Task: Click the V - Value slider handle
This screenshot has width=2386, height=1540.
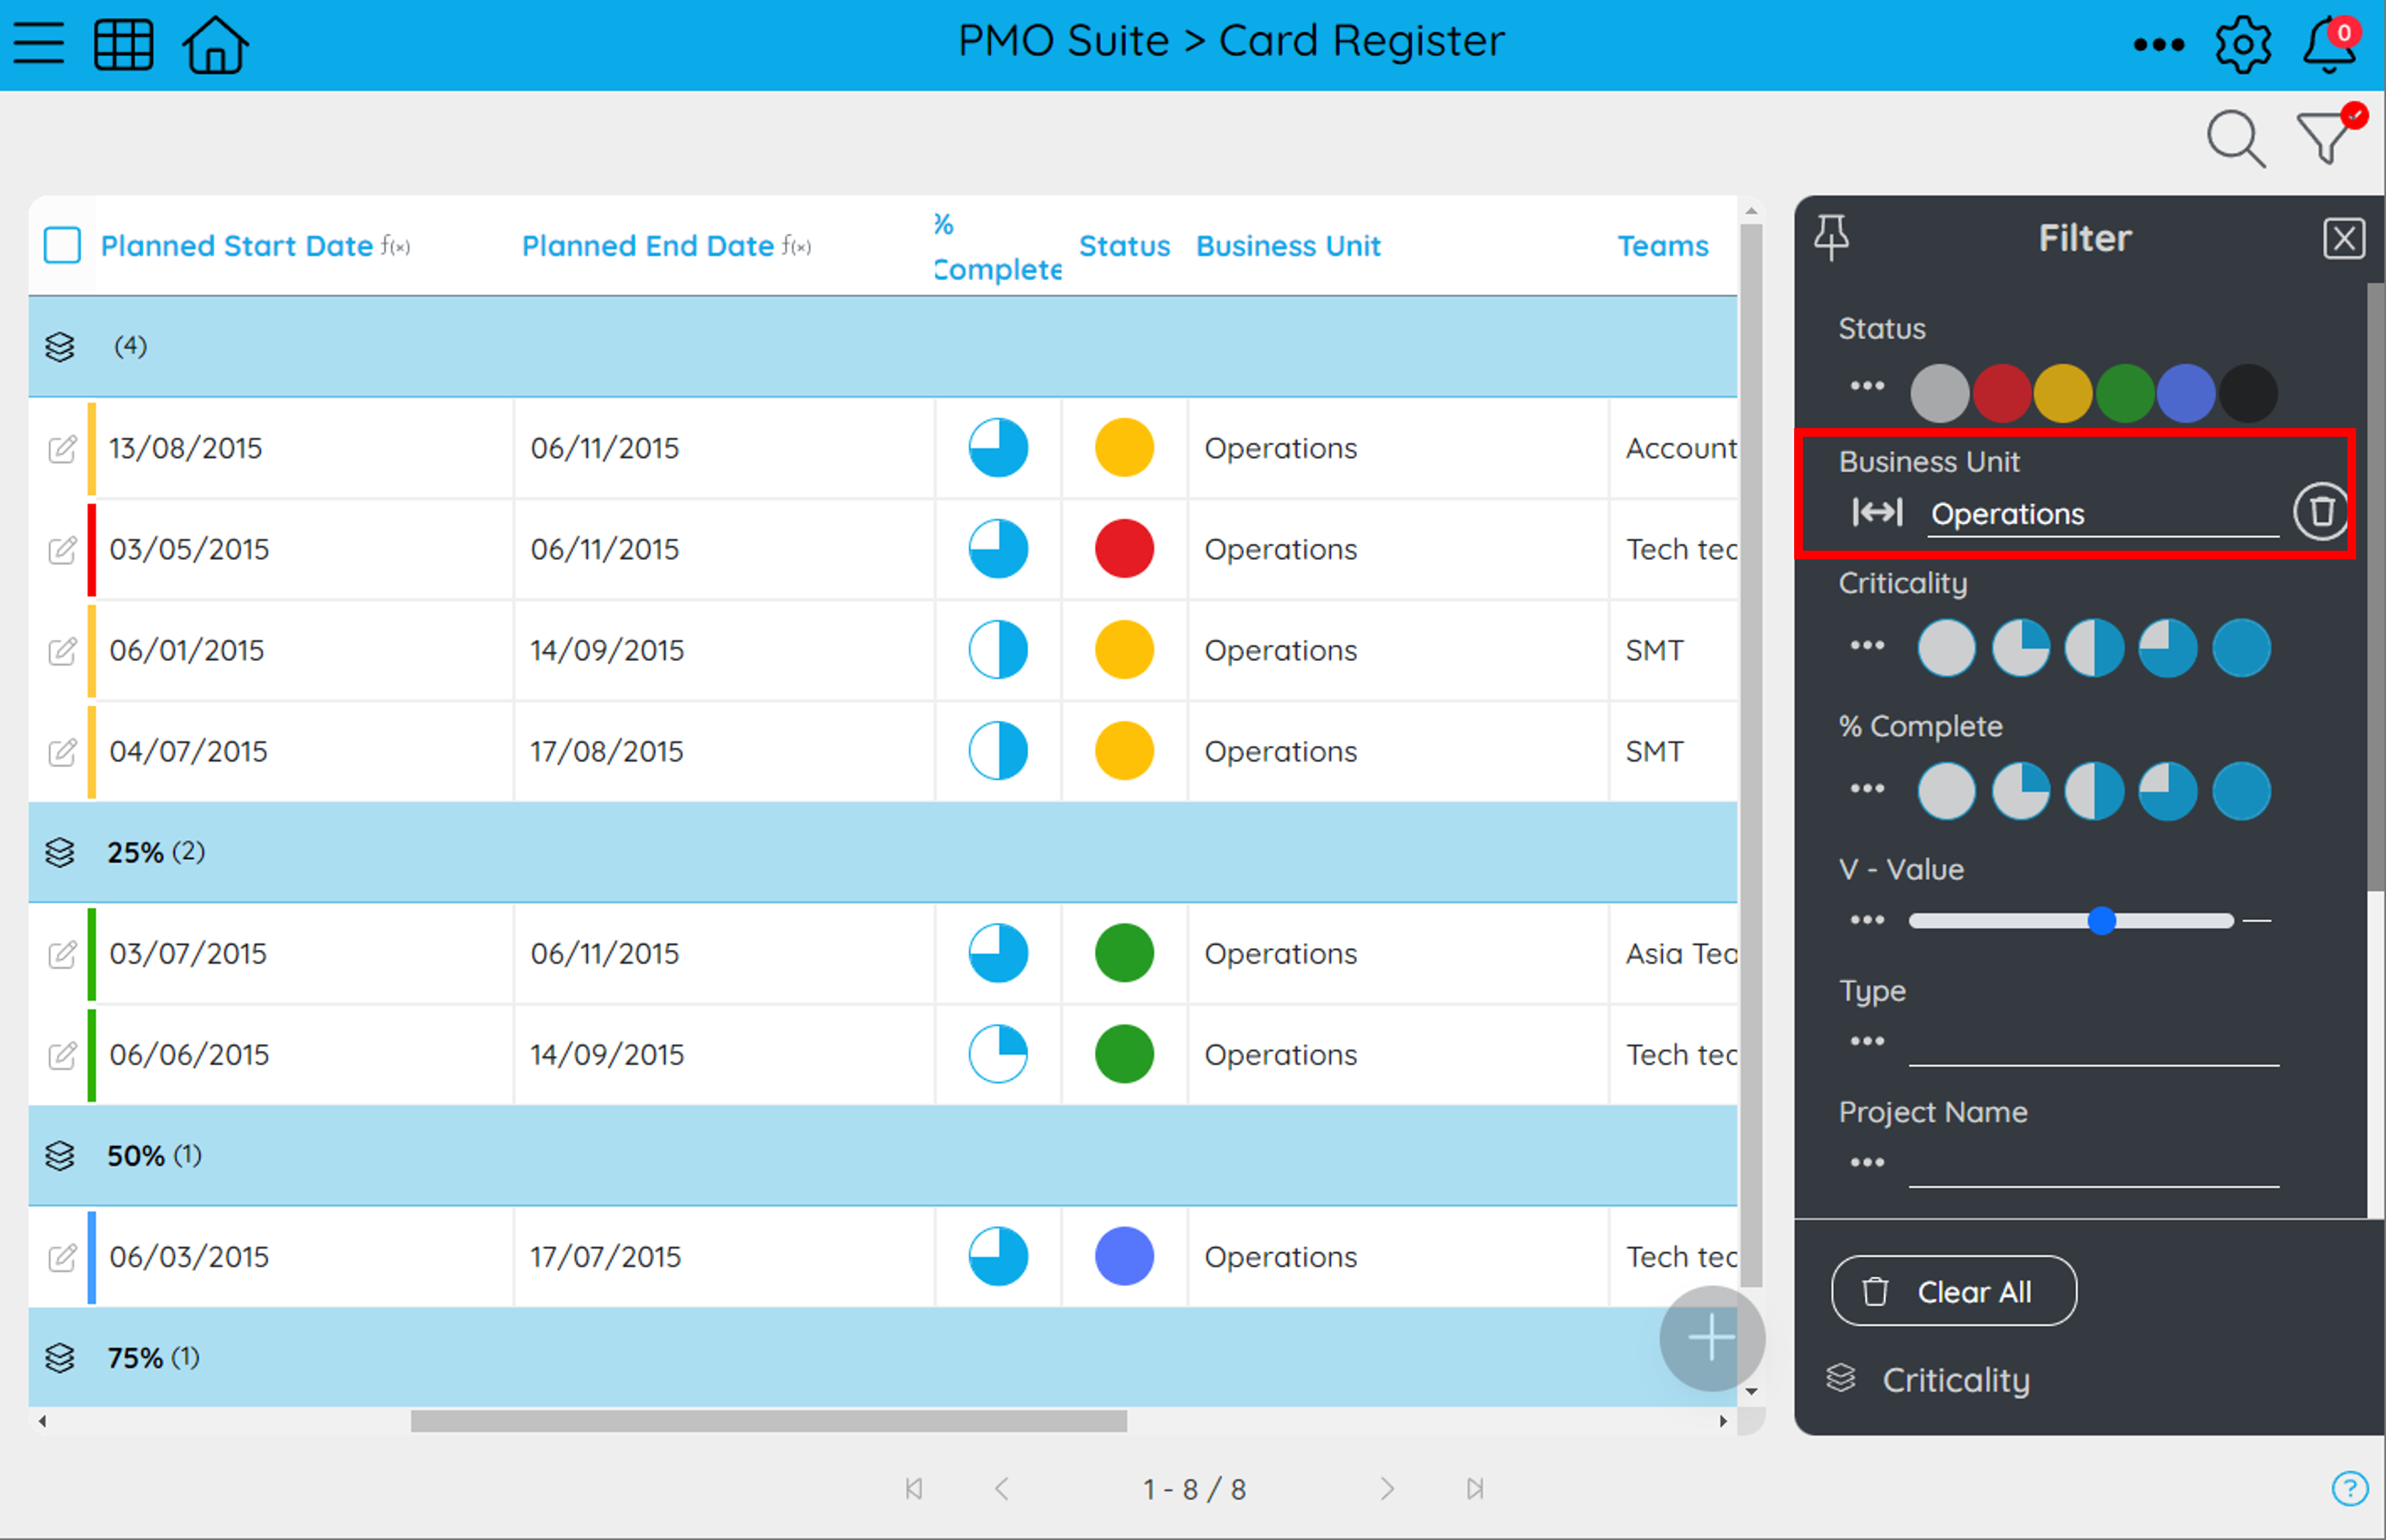Action: 2101,920
